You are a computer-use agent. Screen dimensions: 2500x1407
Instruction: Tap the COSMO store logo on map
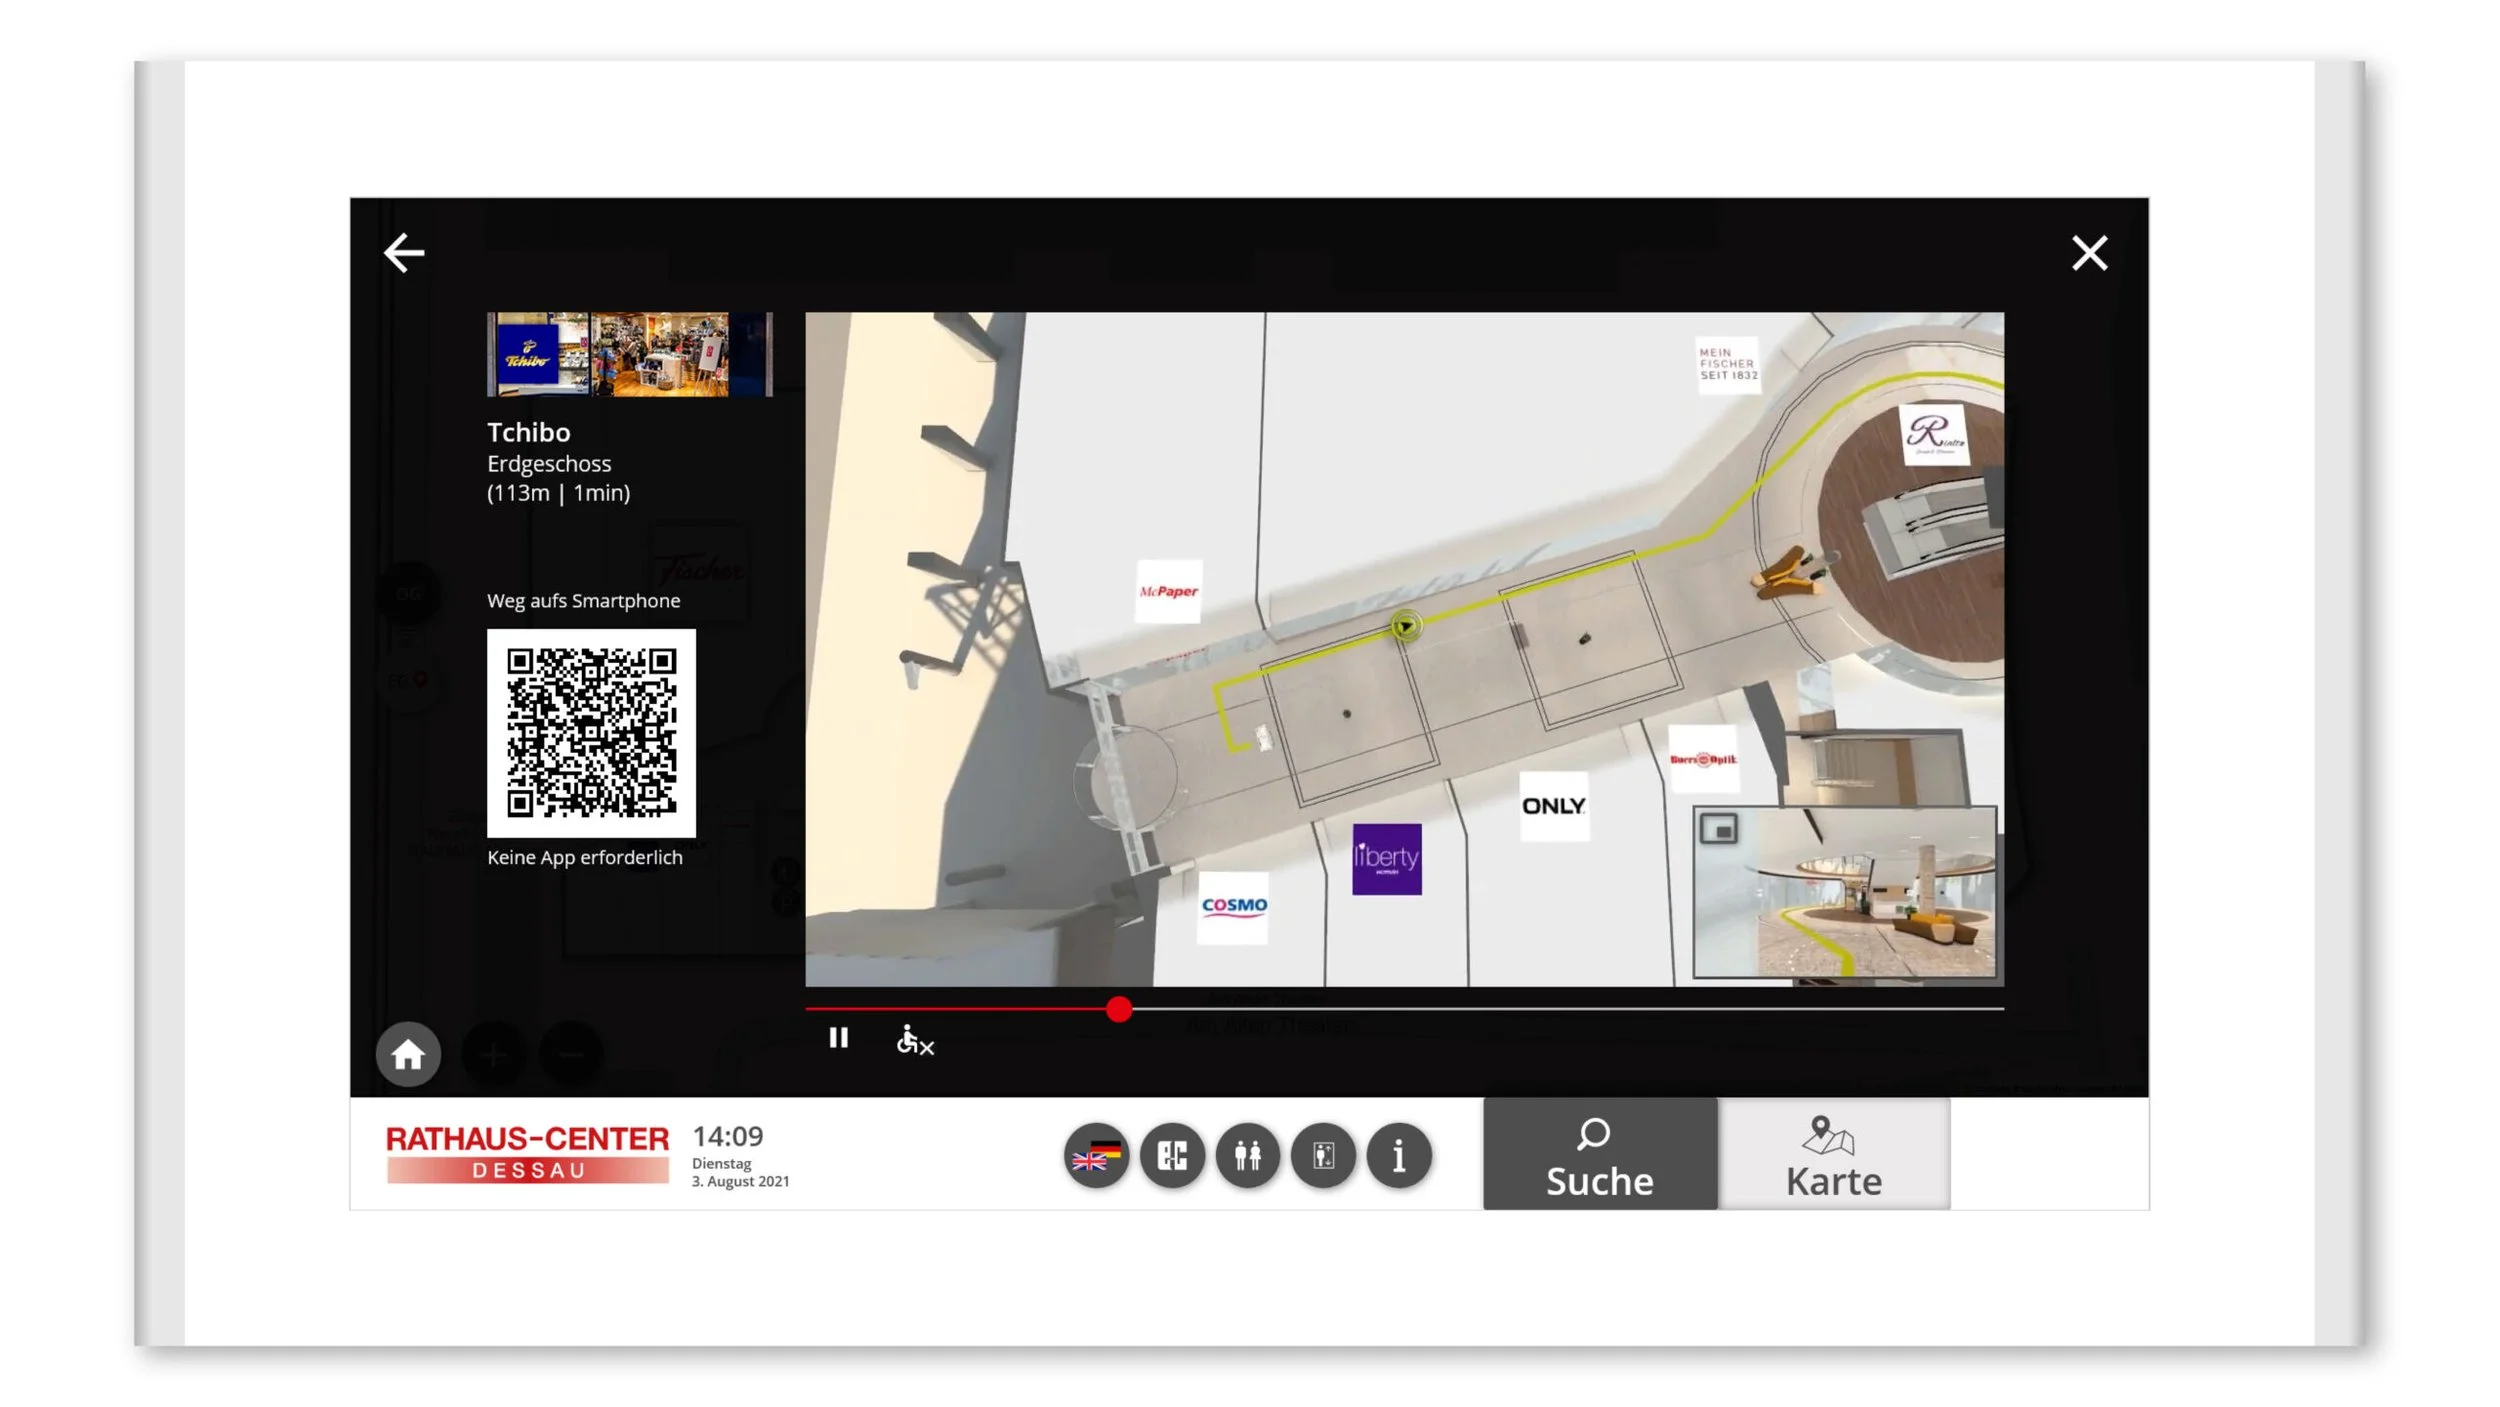1233,906
